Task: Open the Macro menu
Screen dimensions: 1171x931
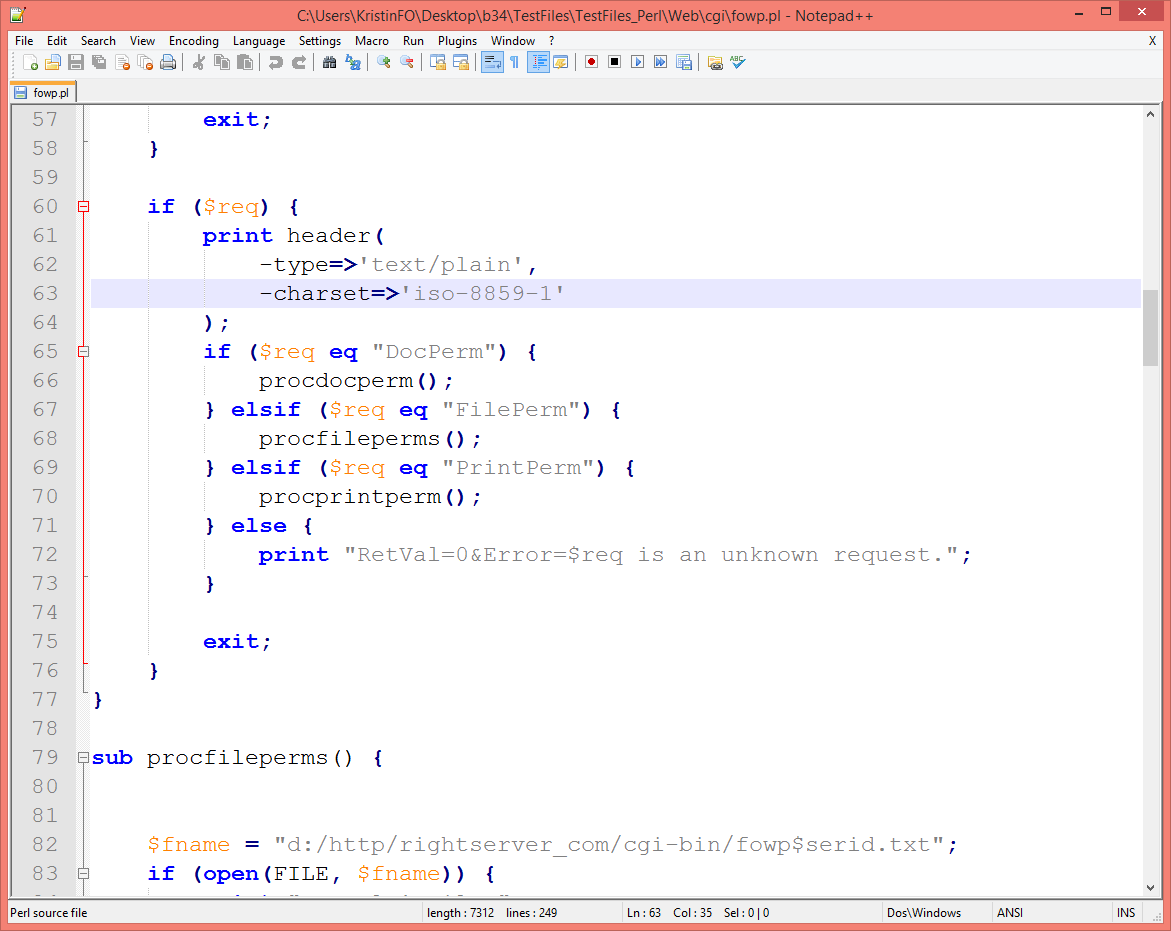Action: click(x=372, y=41)
